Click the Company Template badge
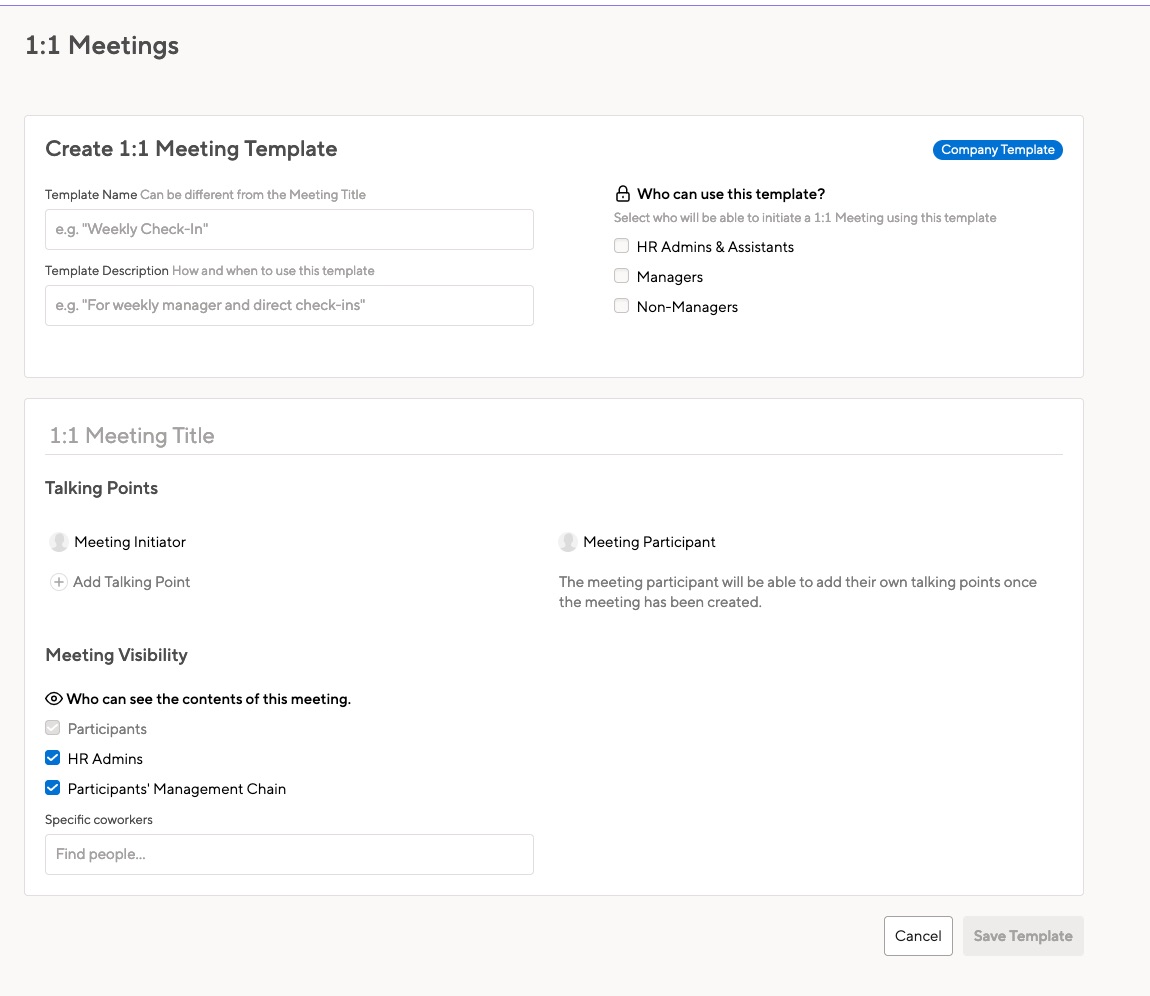 pos(997,150)
